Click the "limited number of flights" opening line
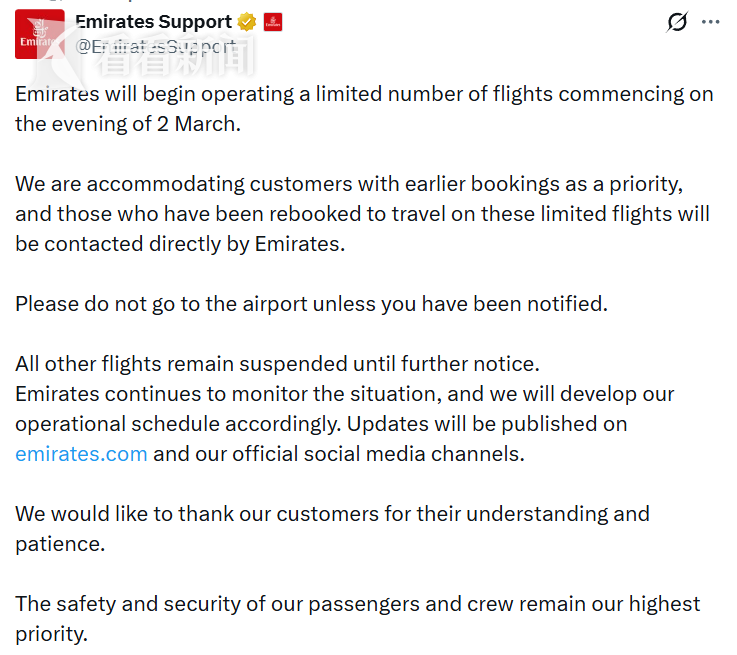737x655 pixels. tap(364, 95)
